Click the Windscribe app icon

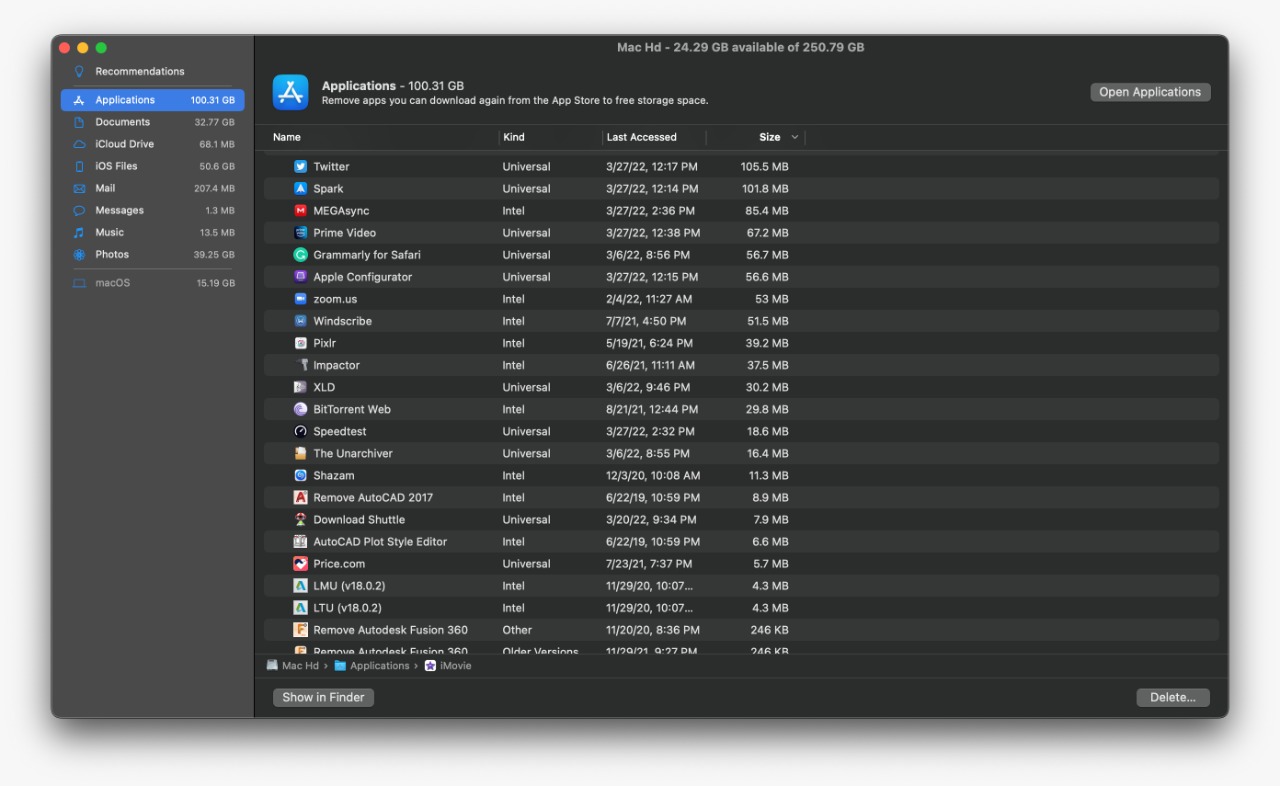pos(300,321)
